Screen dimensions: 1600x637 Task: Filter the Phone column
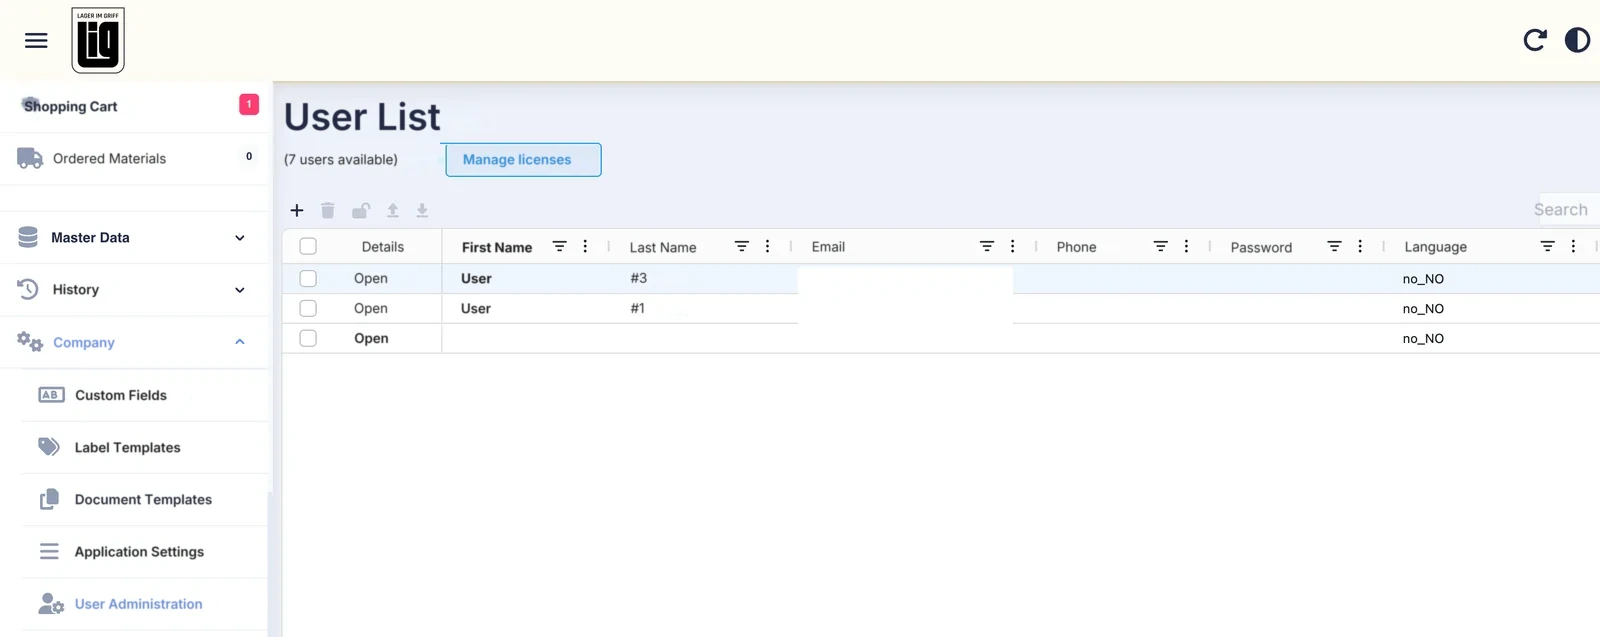click(1161, 246)
